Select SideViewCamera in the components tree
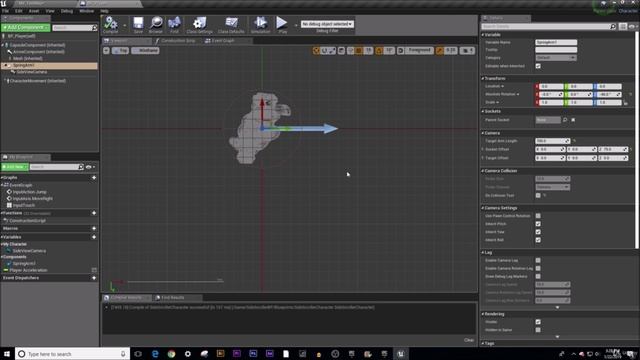The width and height of the screenshot is (640, 360). (x=32, y=72)
